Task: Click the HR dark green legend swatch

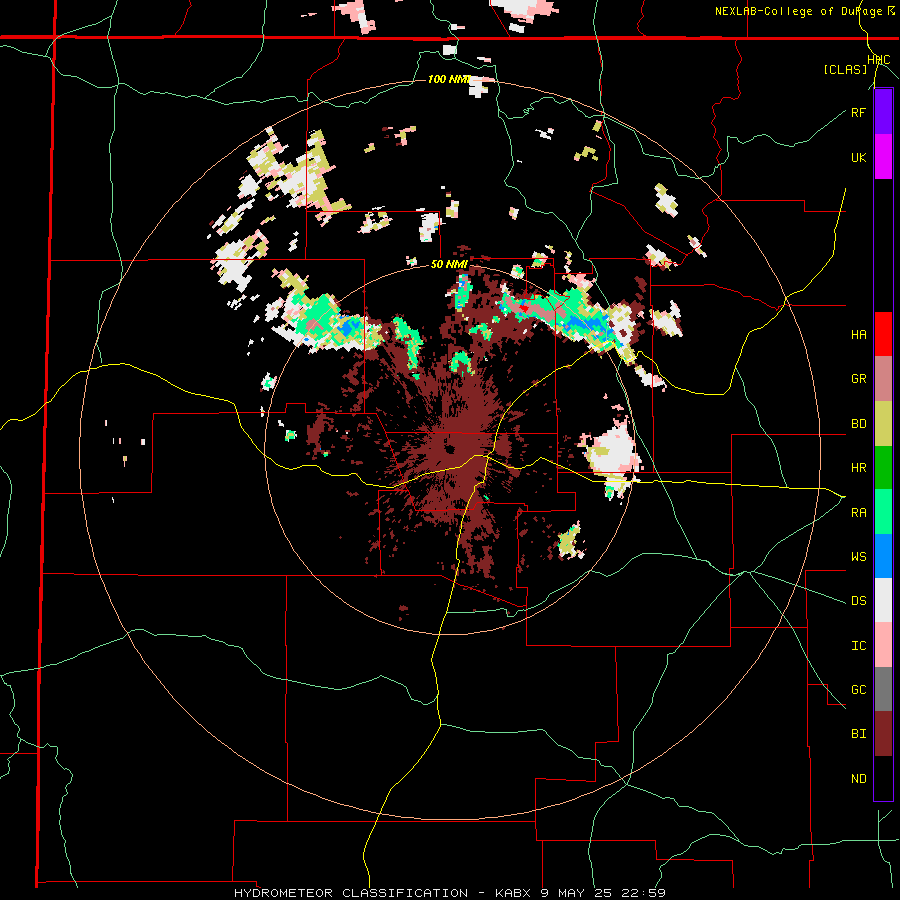Action: 883,468
